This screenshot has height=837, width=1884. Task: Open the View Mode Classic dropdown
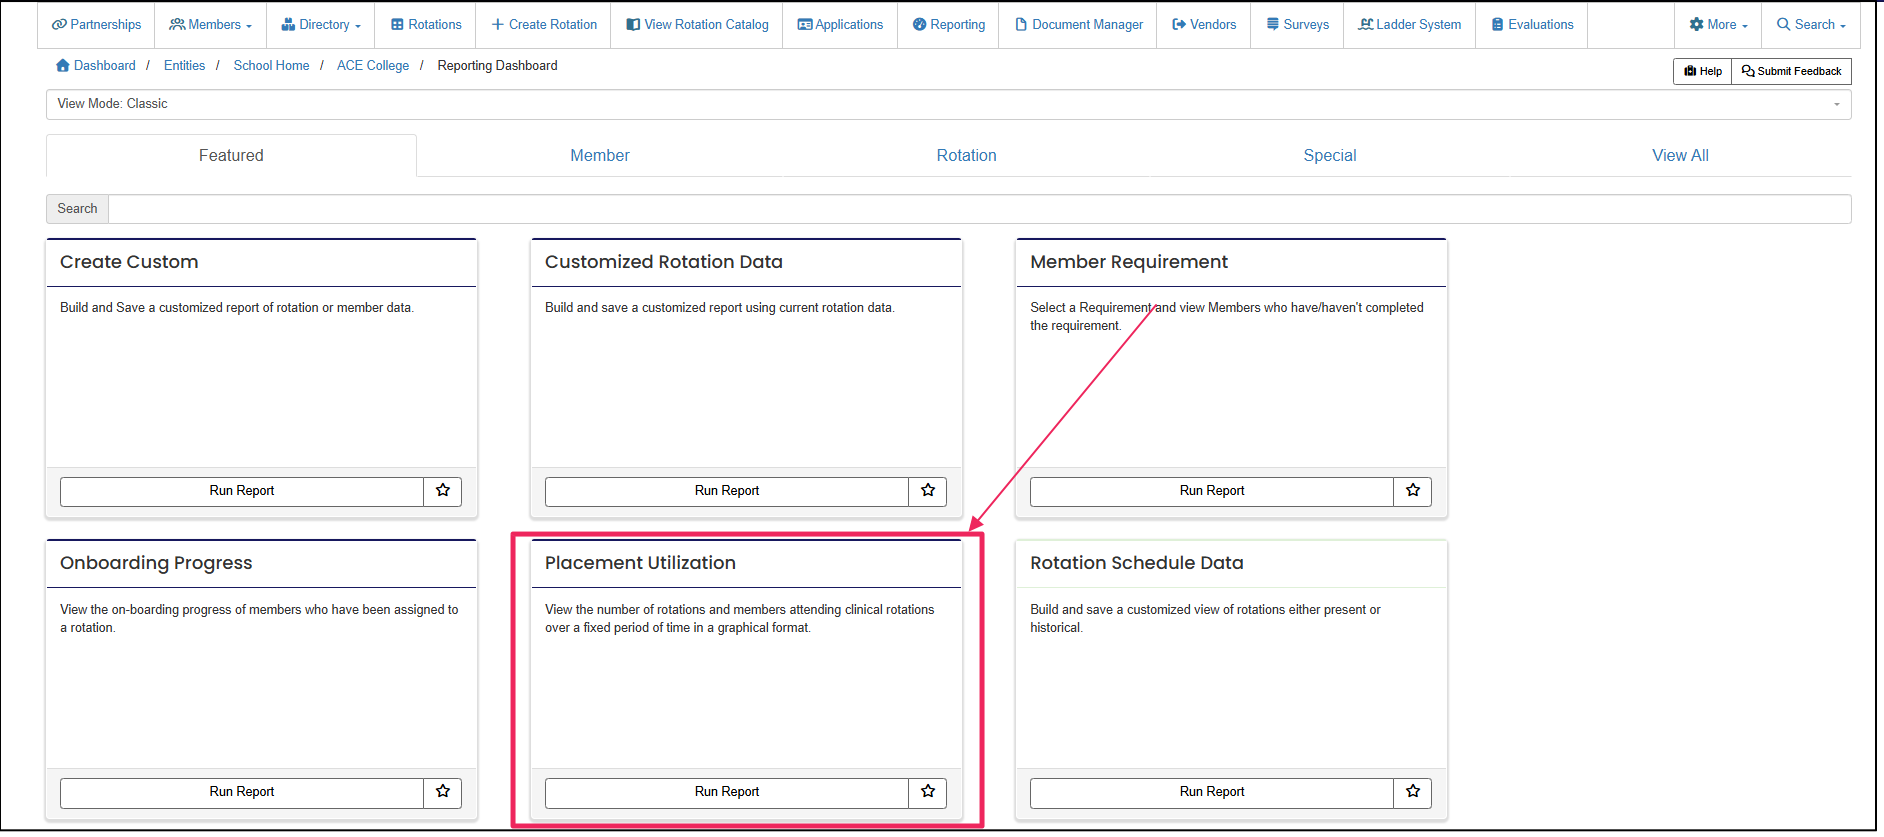(x=948, y=104)
